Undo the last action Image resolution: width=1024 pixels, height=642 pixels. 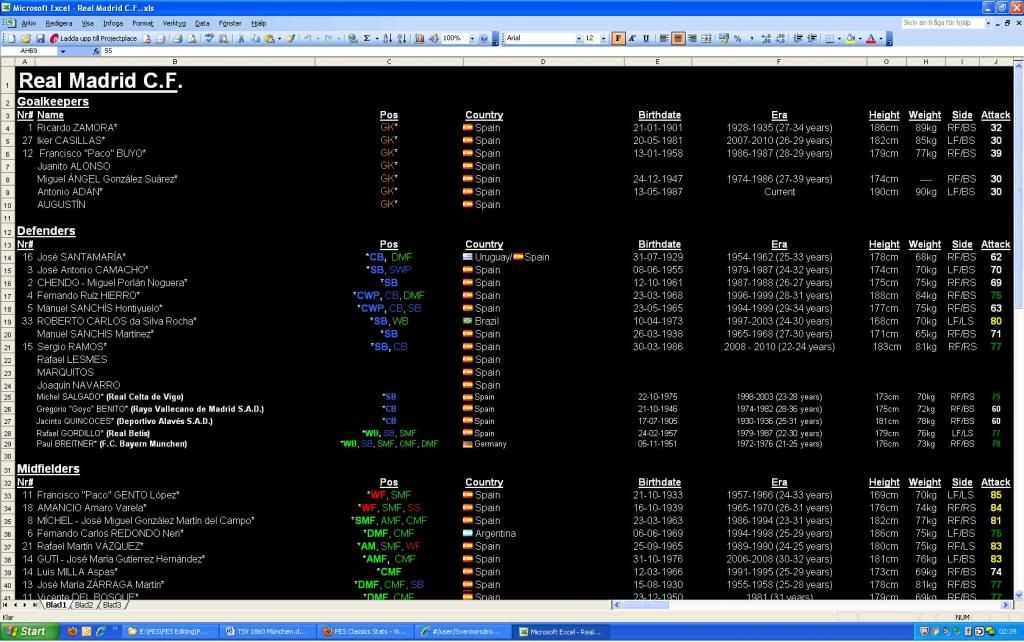tap(308, 39)
